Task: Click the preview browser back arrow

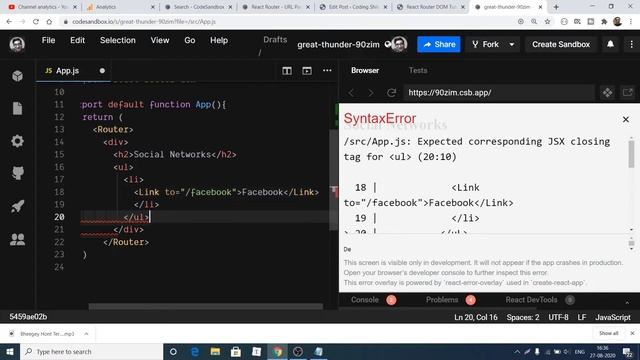Action: pos(351,93)
